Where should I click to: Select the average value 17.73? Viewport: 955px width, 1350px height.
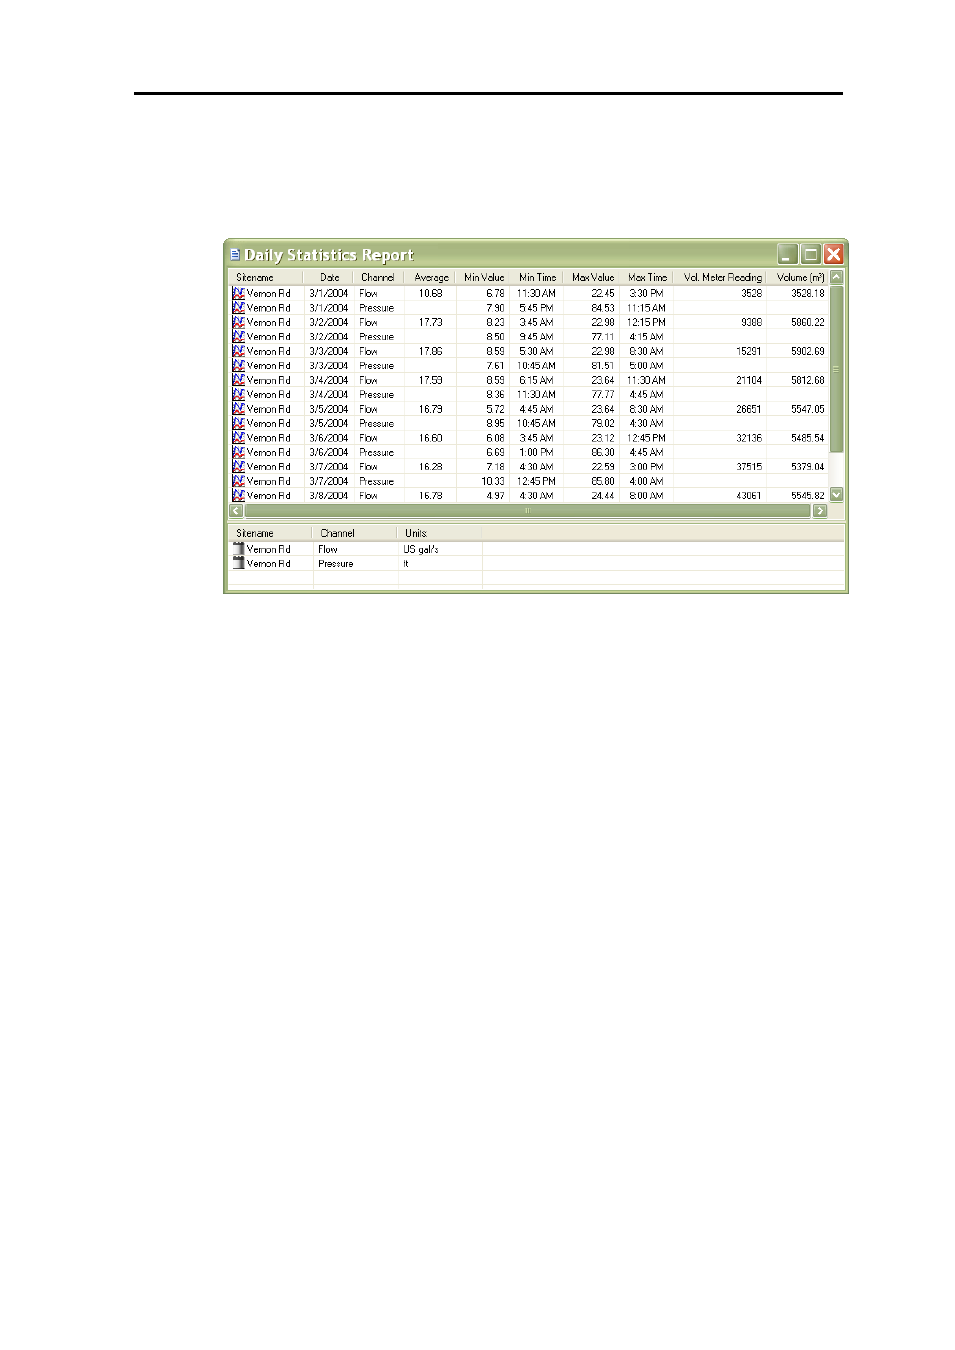coord(430,323)
